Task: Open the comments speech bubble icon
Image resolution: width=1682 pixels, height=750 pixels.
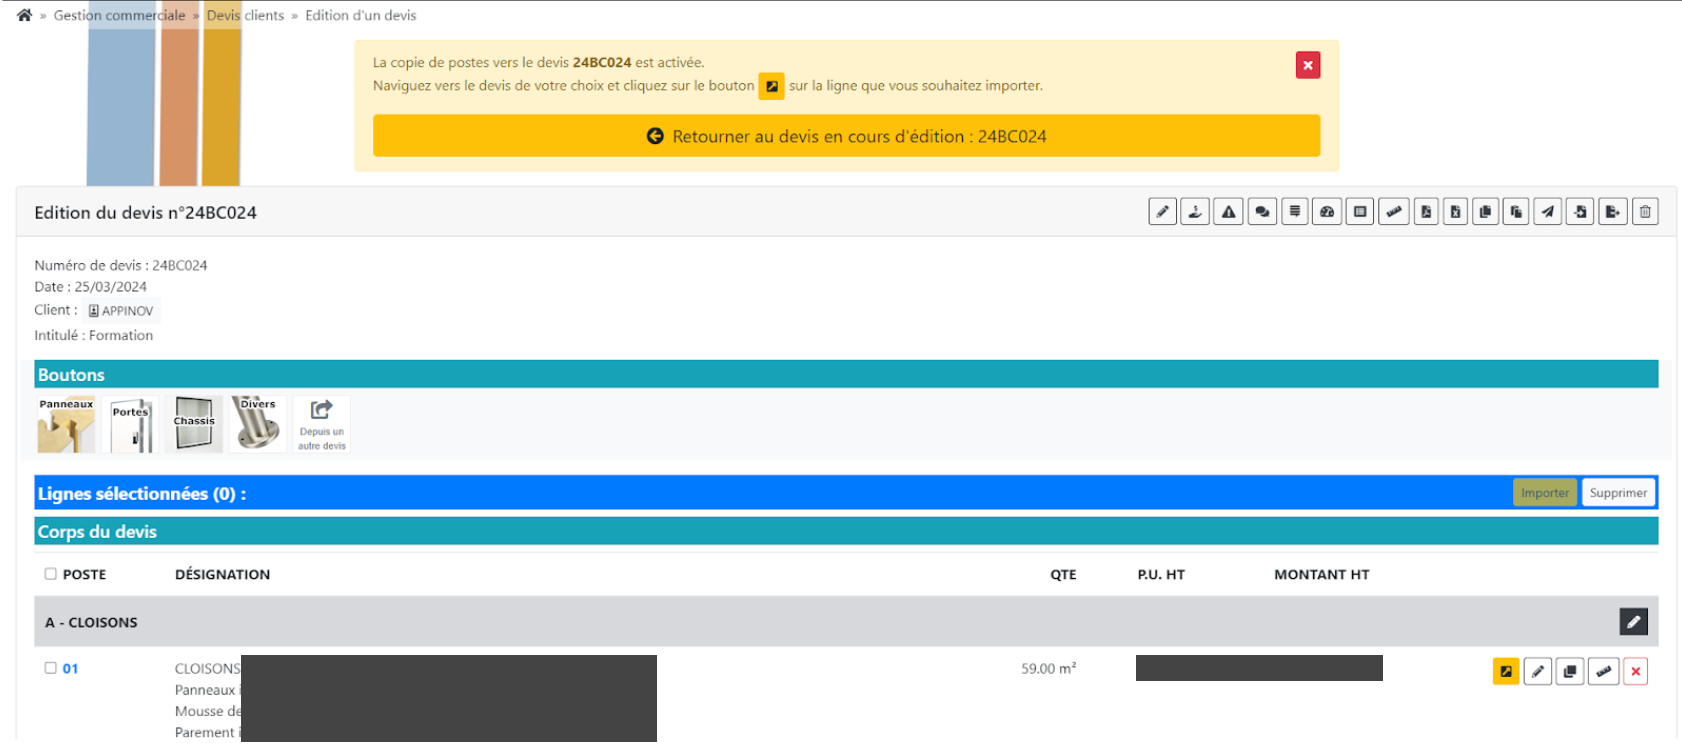Action: (1262, 212)
